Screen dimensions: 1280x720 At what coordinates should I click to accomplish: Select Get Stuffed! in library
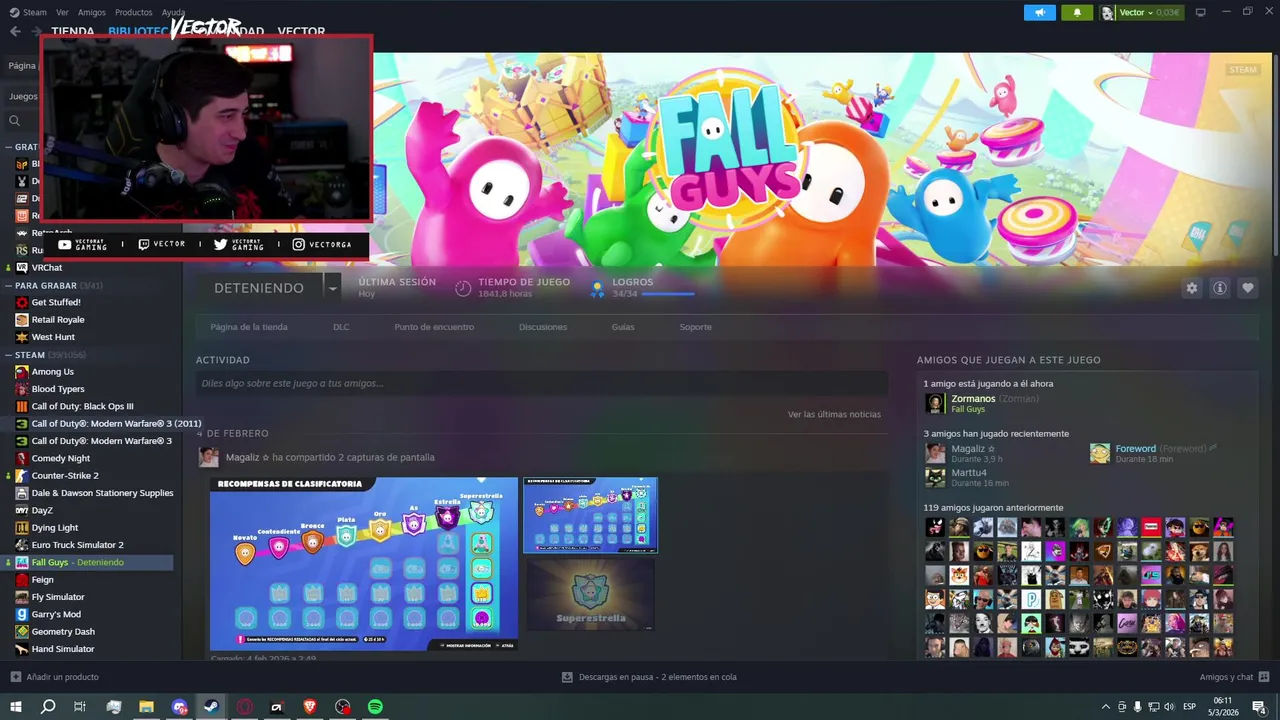[x=56, y=302]
